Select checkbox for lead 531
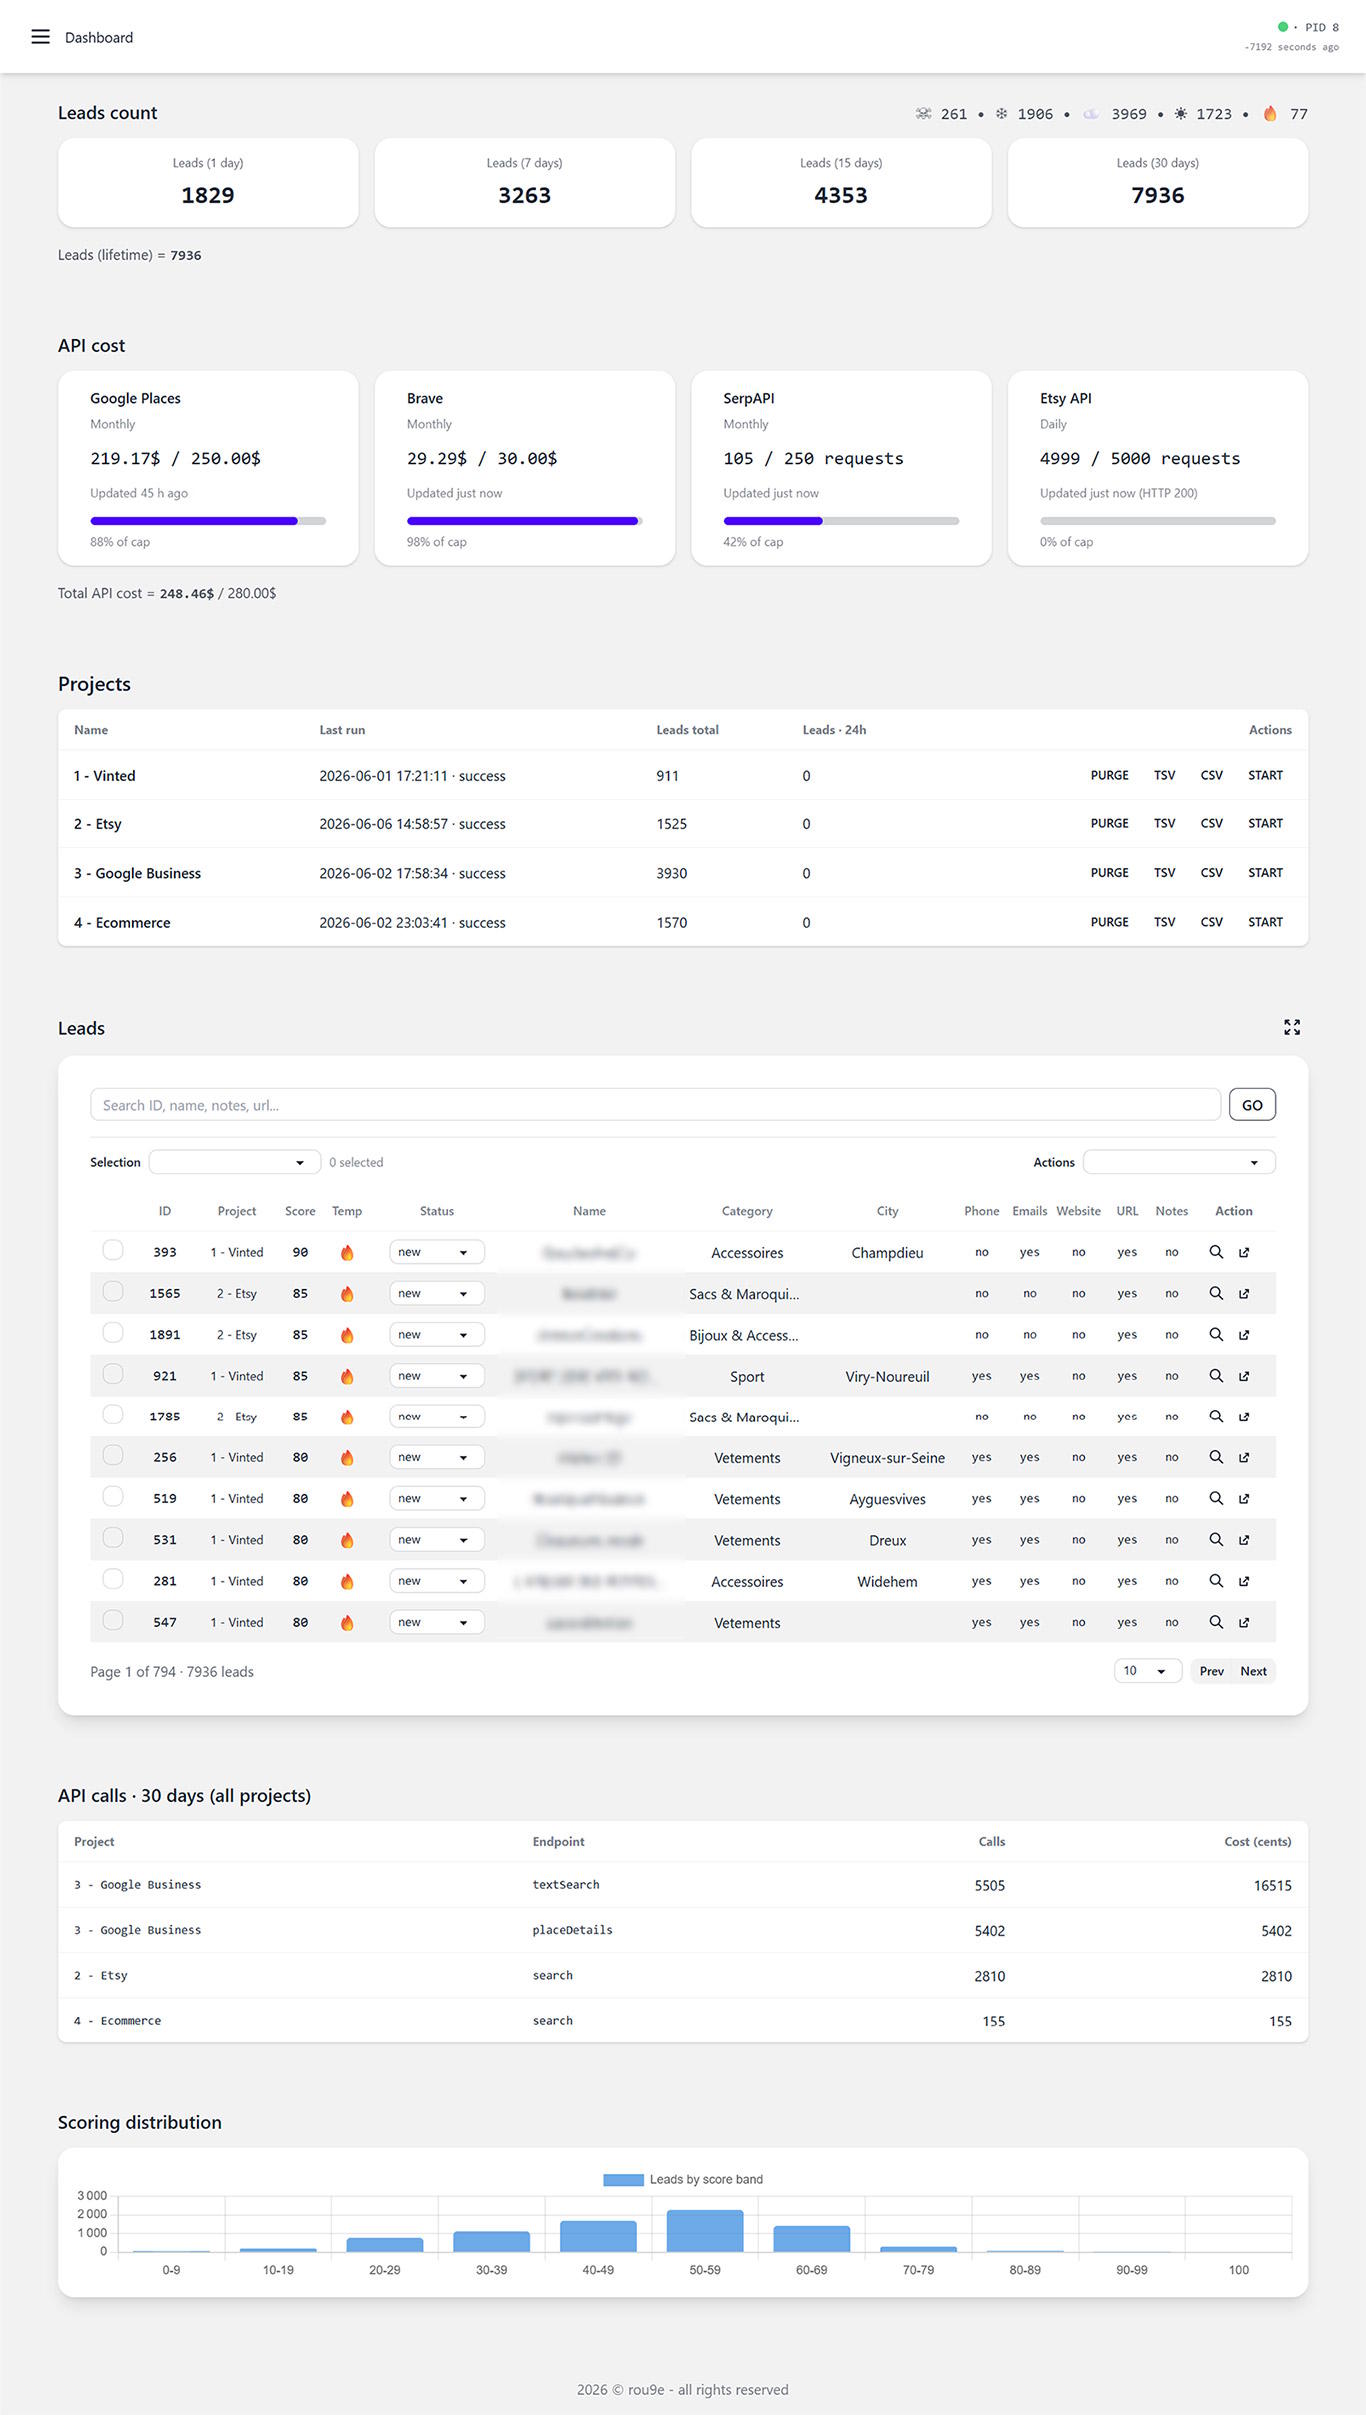The image size is (1366, 2415). tap(113, 1537)
